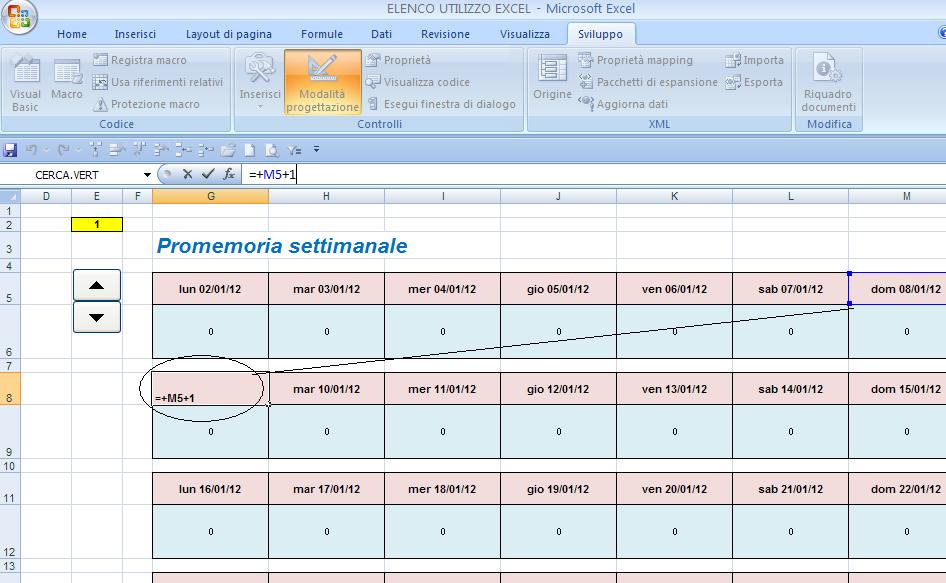946x583 pixels.
Task: Click the Importa button in XML group
Action: click(x=747, y=59)
